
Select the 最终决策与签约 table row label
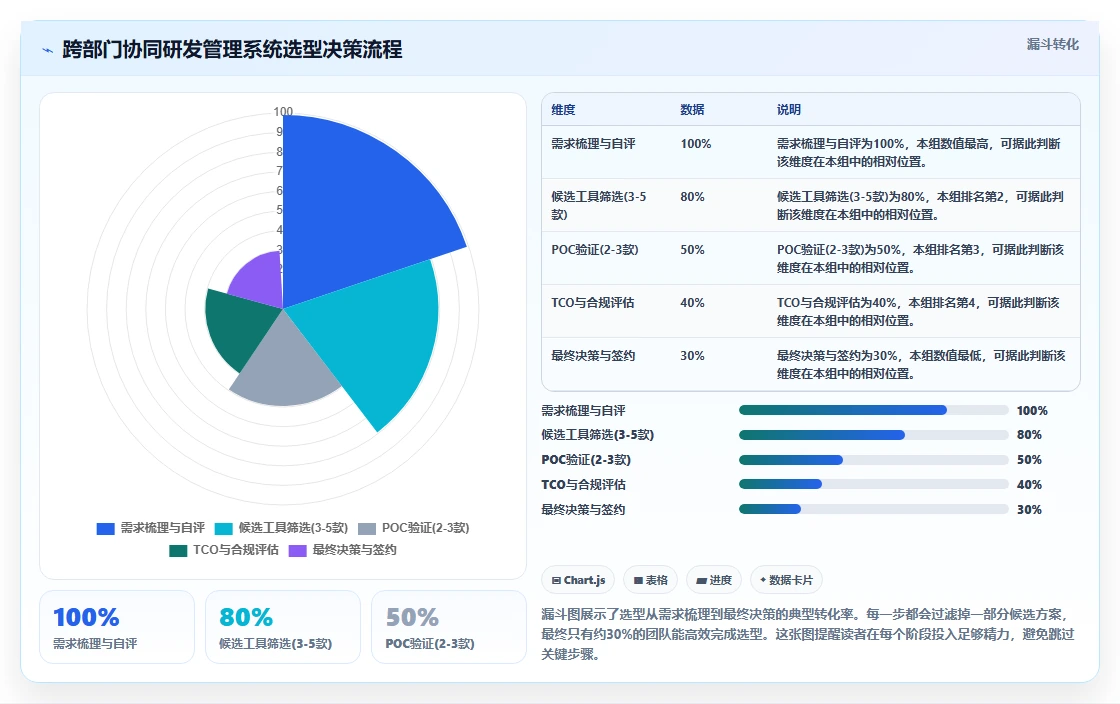tap(593, 356)
